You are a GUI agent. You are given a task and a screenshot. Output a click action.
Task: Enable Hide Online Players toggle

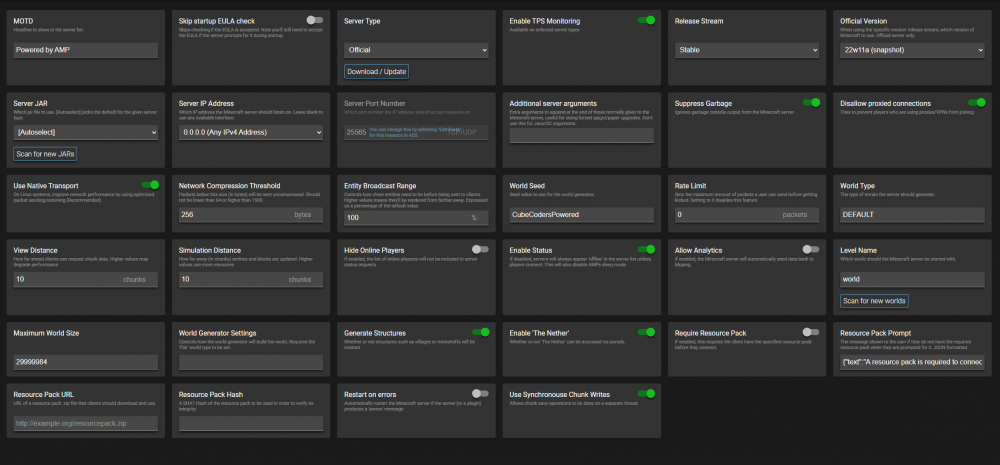[480, 249]
